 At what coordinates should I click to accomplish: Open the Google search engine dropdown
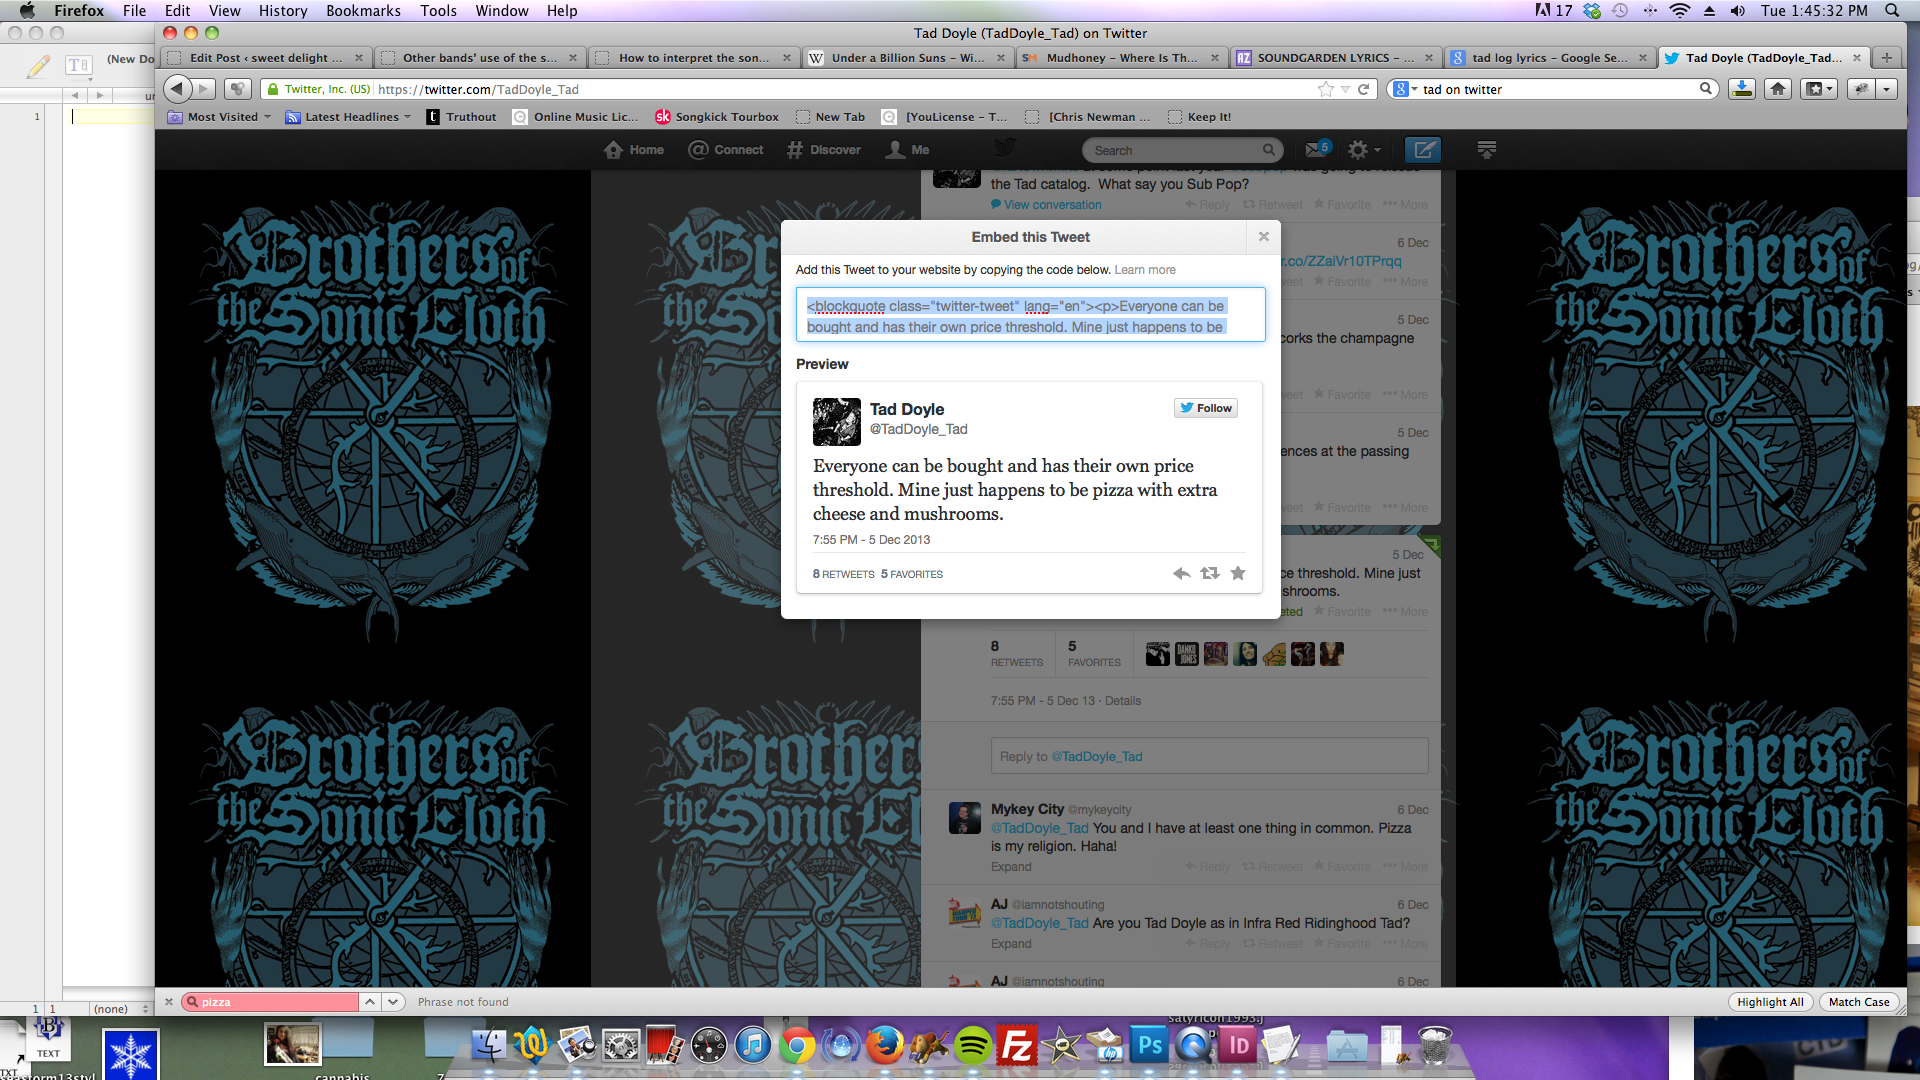(1405, 89)
